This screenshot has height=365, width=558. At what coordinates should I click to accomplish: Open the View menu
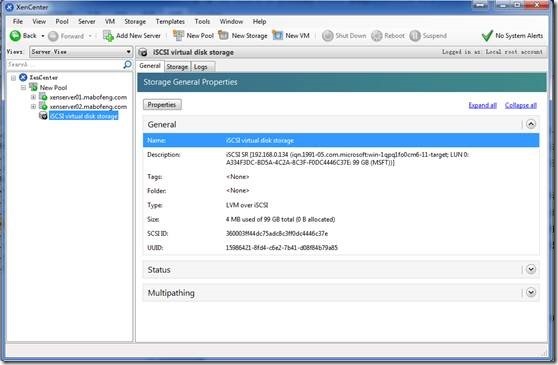pos(39,21)
